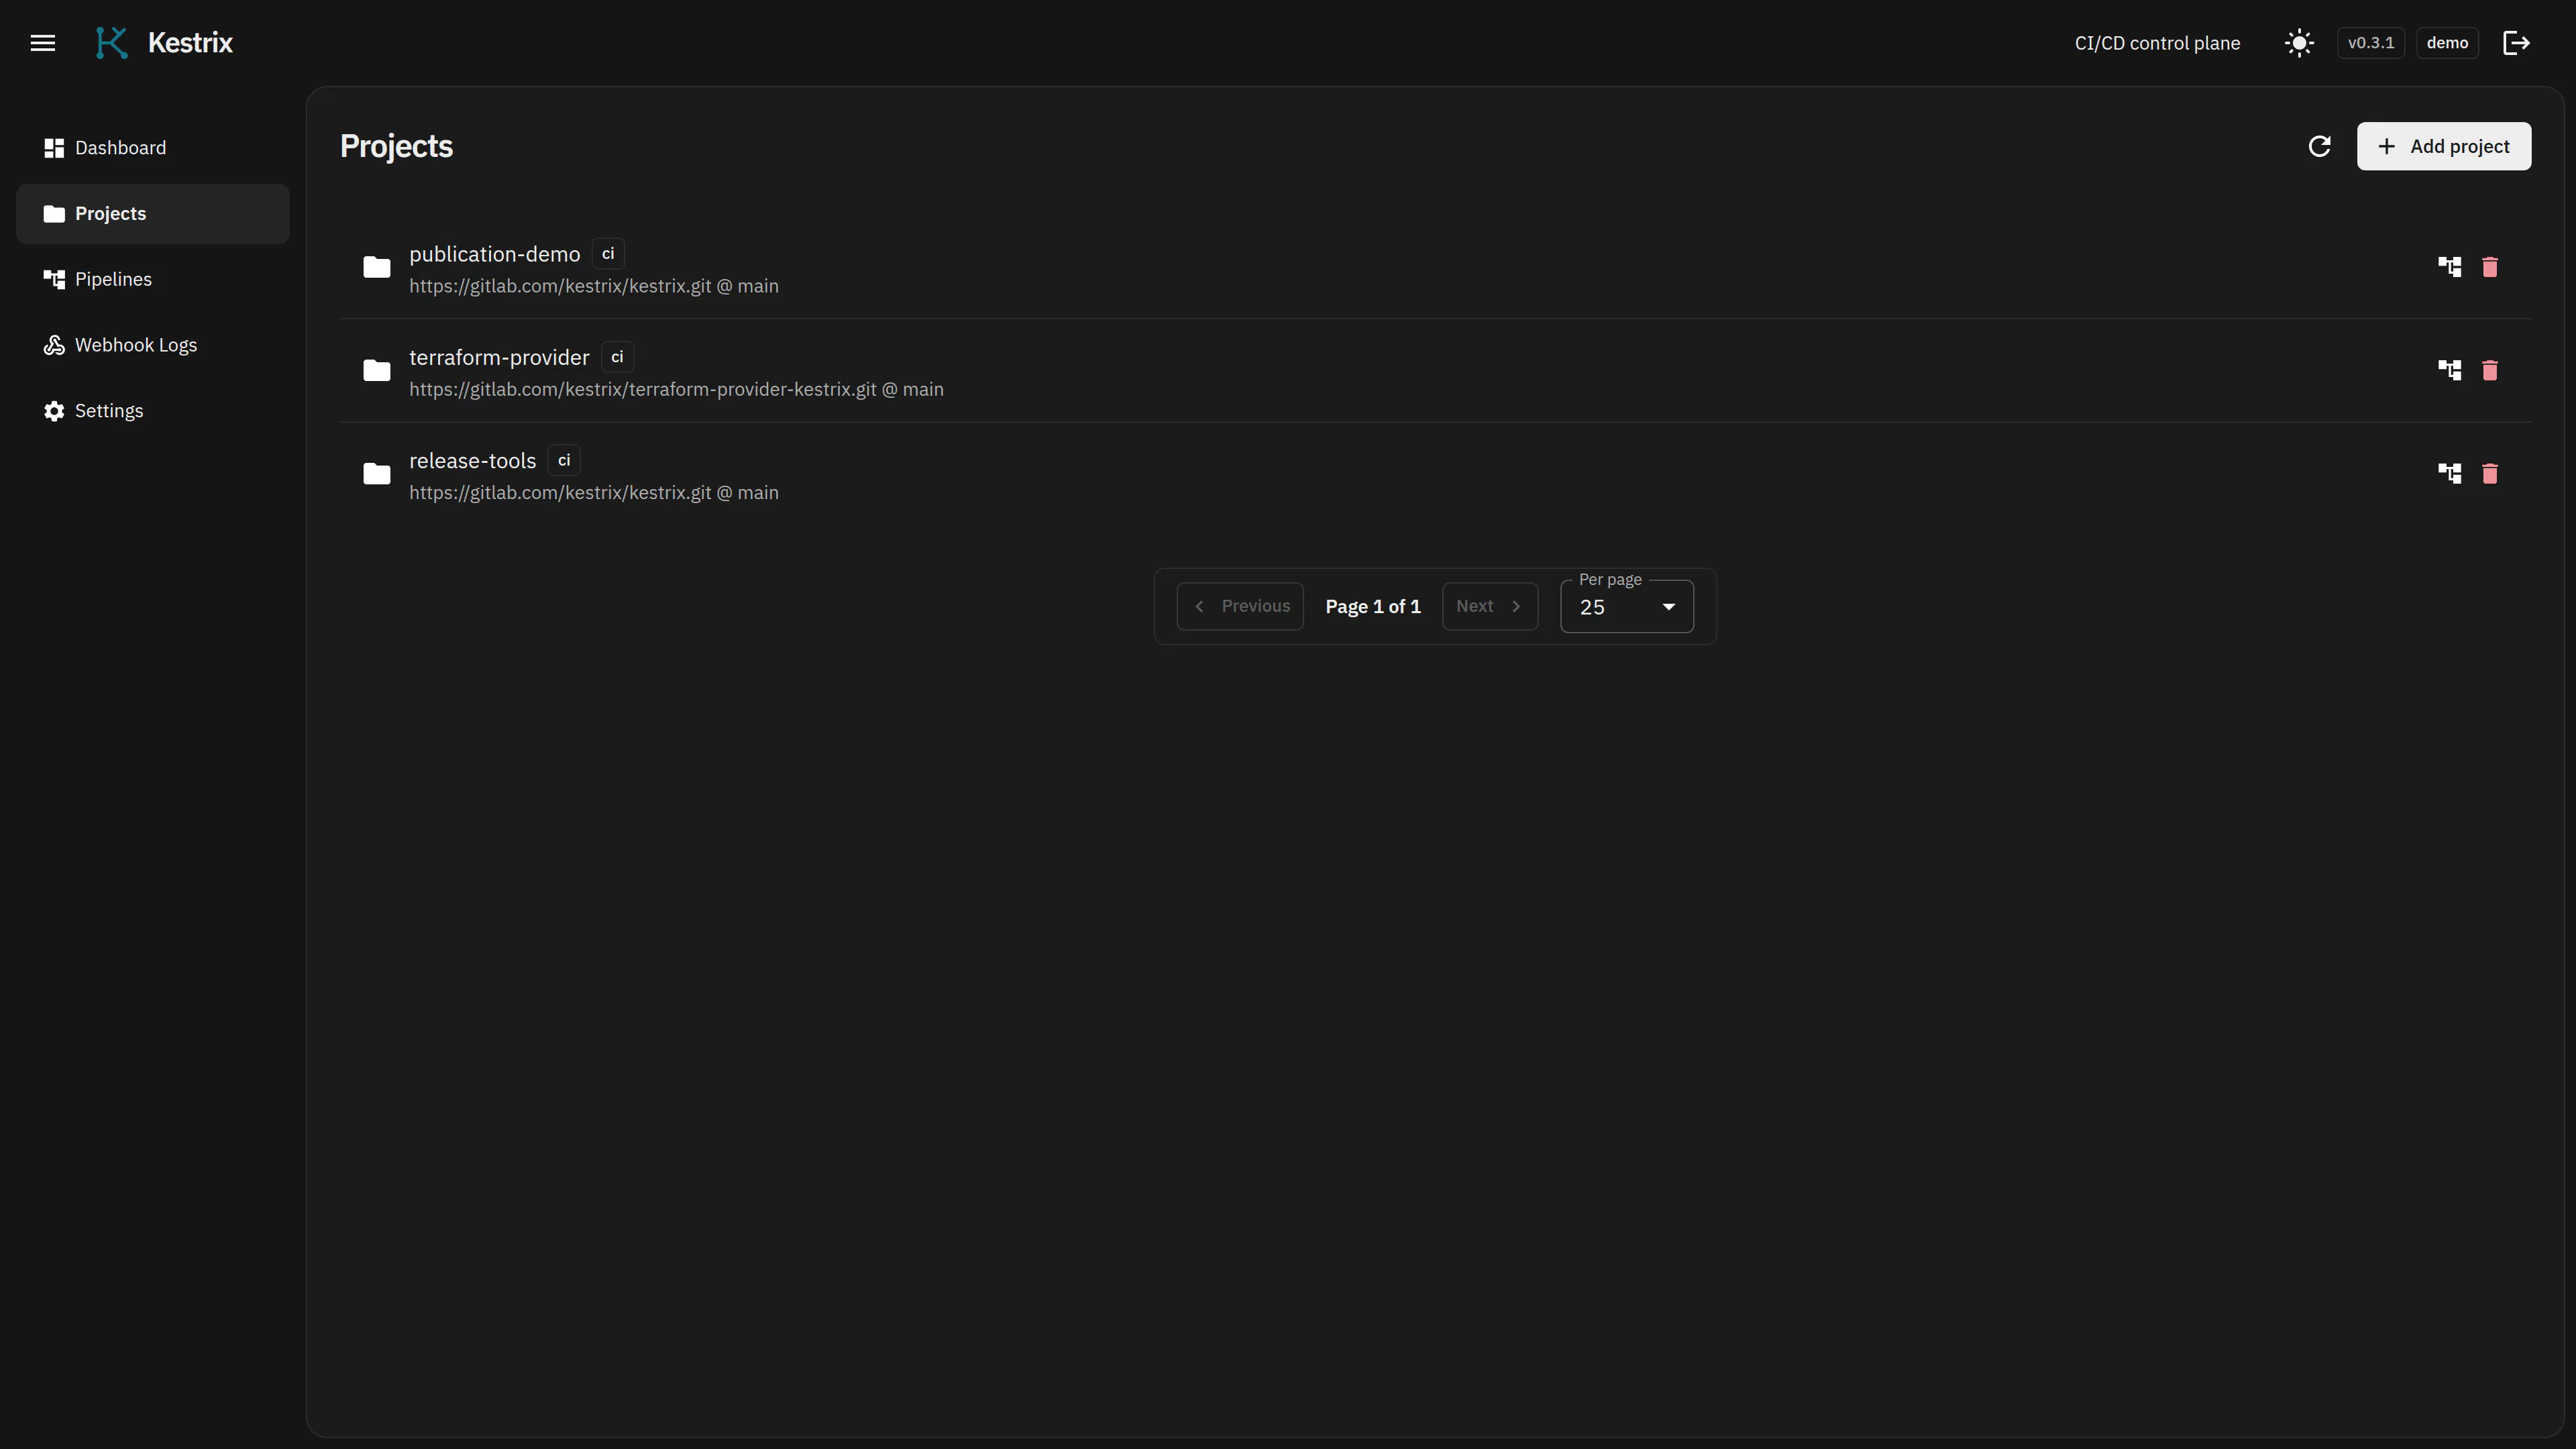The image size is (2576, 1449).
Task: Click ci tag on release-tools
Action: pyautogui.click(x=564, y=461)
